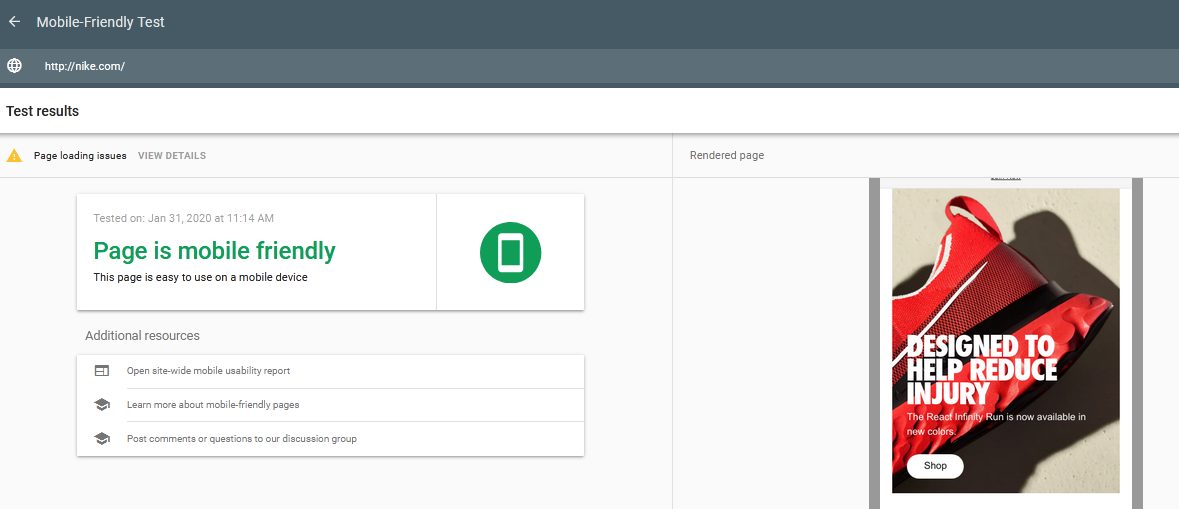Image resolution: width=1179 pixels, height=509 pixels.
Task: Click the Mobile-Friendly Test title
Action: pos(100,22)
